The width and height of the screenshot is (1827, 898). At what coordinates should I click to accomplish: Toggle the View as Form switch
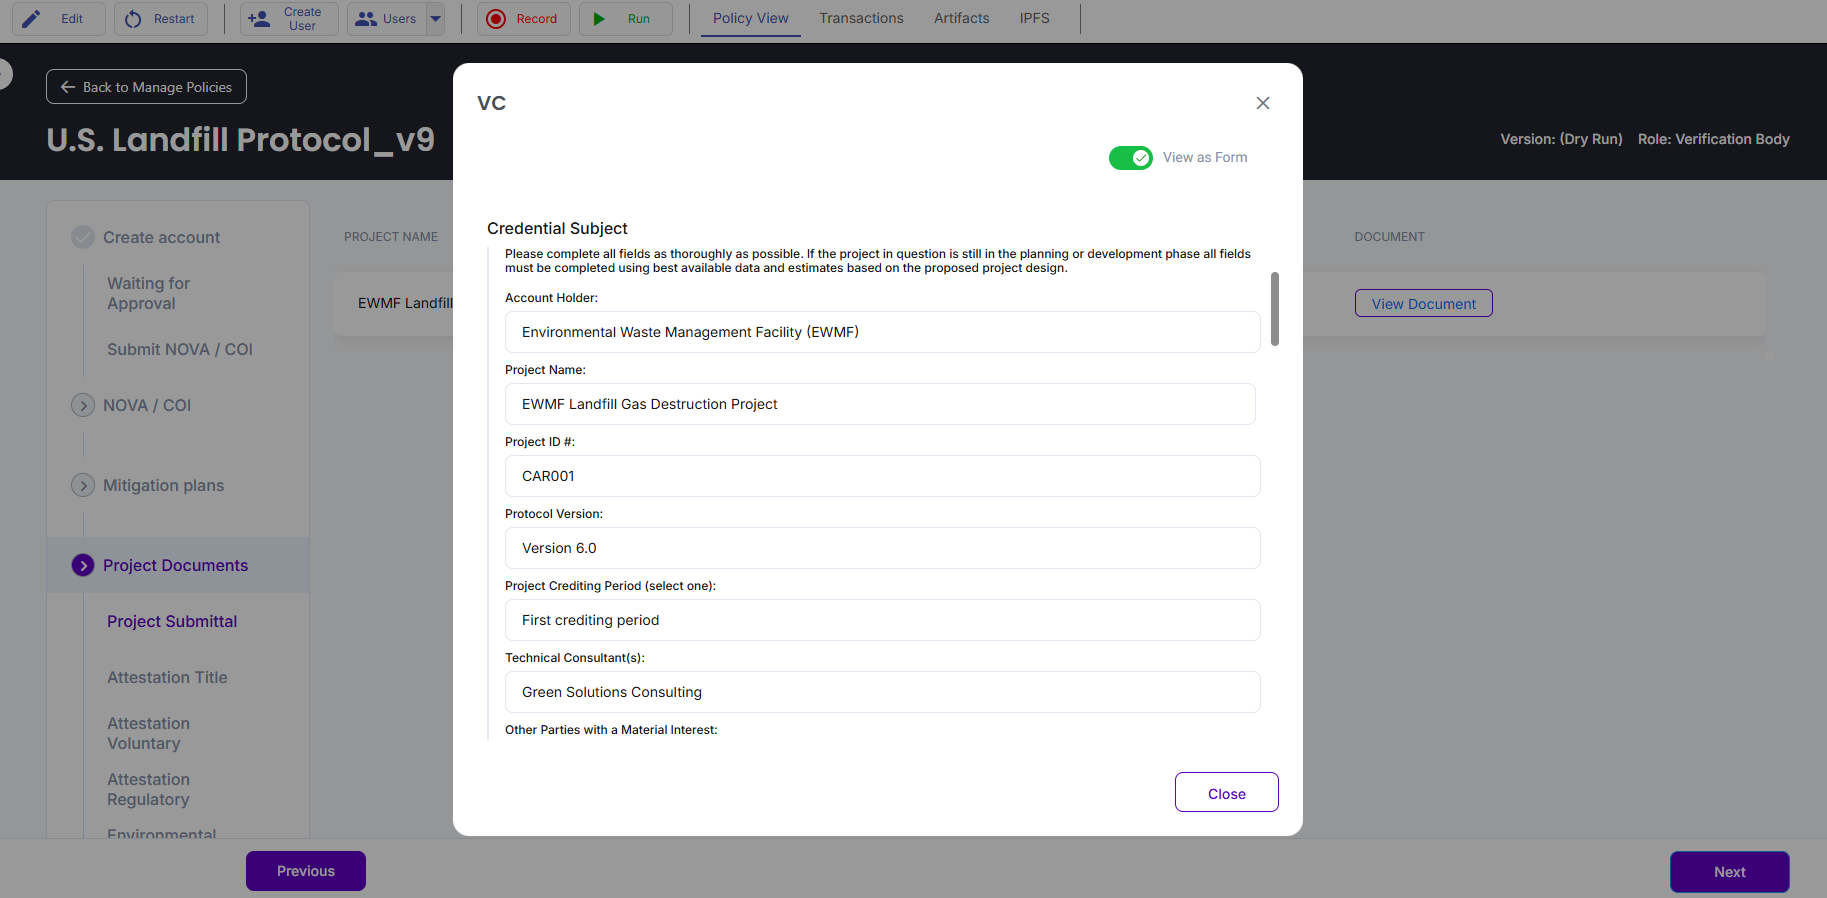pos(1130,158)
